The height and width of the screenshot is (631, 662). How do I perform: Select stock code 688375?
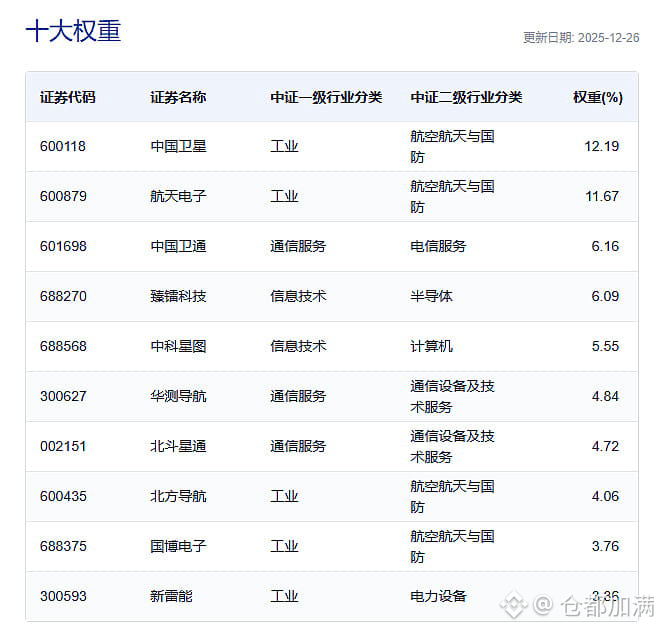(63, 547)
